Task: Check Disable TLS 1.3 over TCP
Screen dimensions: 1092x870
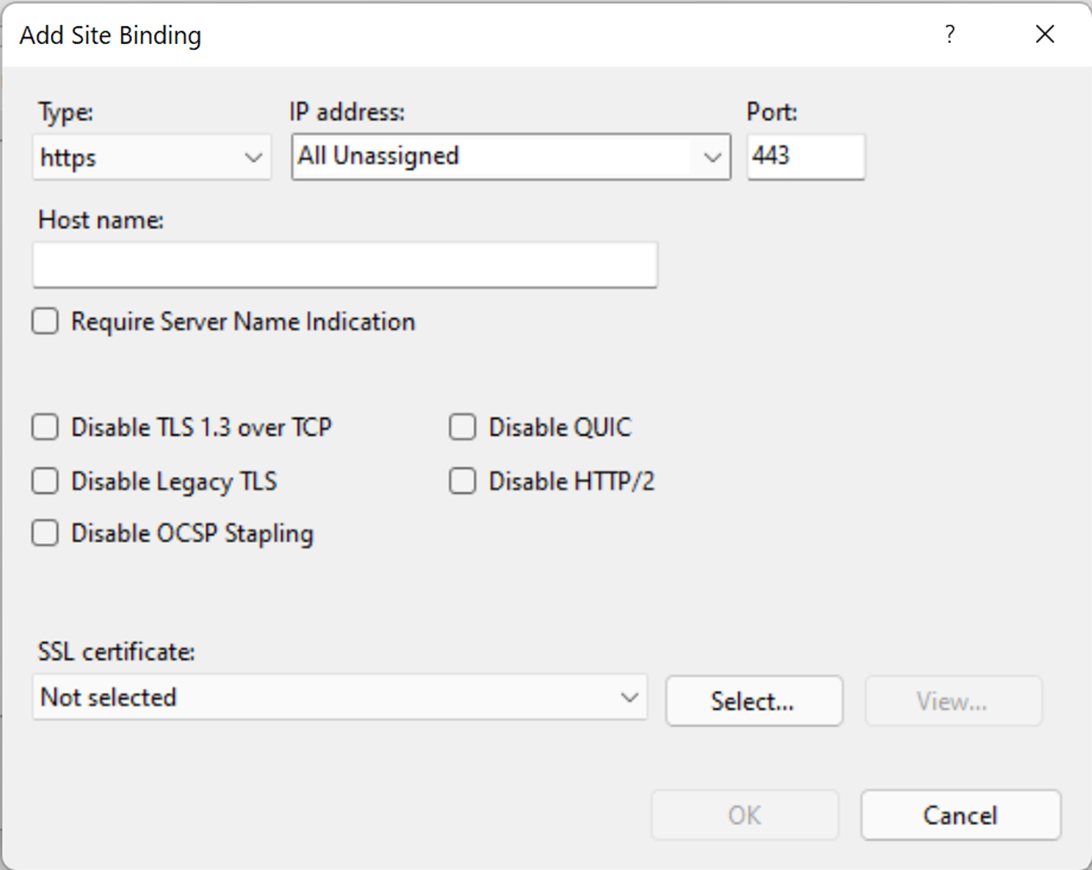Action: point(45,427)
